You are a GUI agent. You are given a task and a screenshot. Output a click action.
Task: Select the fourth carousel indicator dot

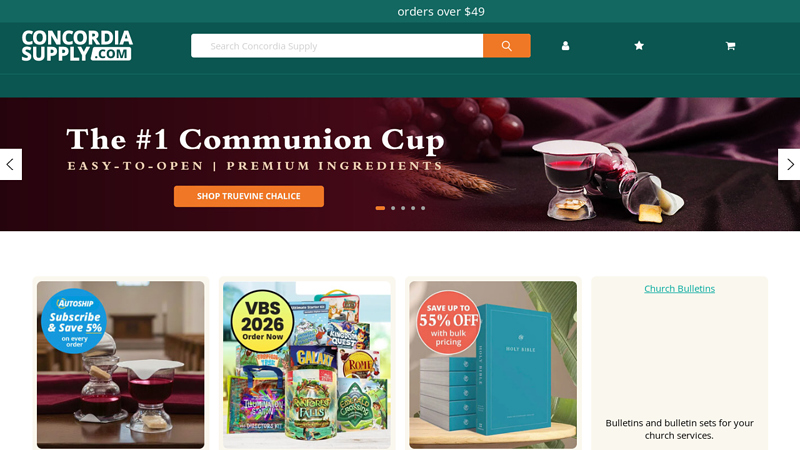tap(413, 208)
